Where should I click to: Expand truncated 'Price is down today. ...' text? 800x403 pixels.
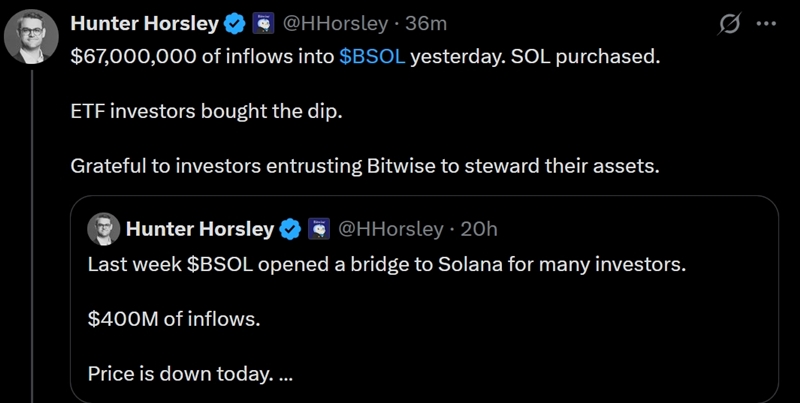click(190, 375)
